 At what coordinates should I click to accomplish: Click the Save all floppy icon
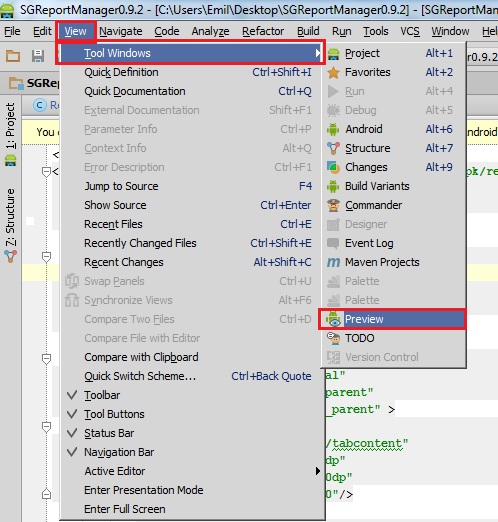pyautogui.click(x=38, y=56)
